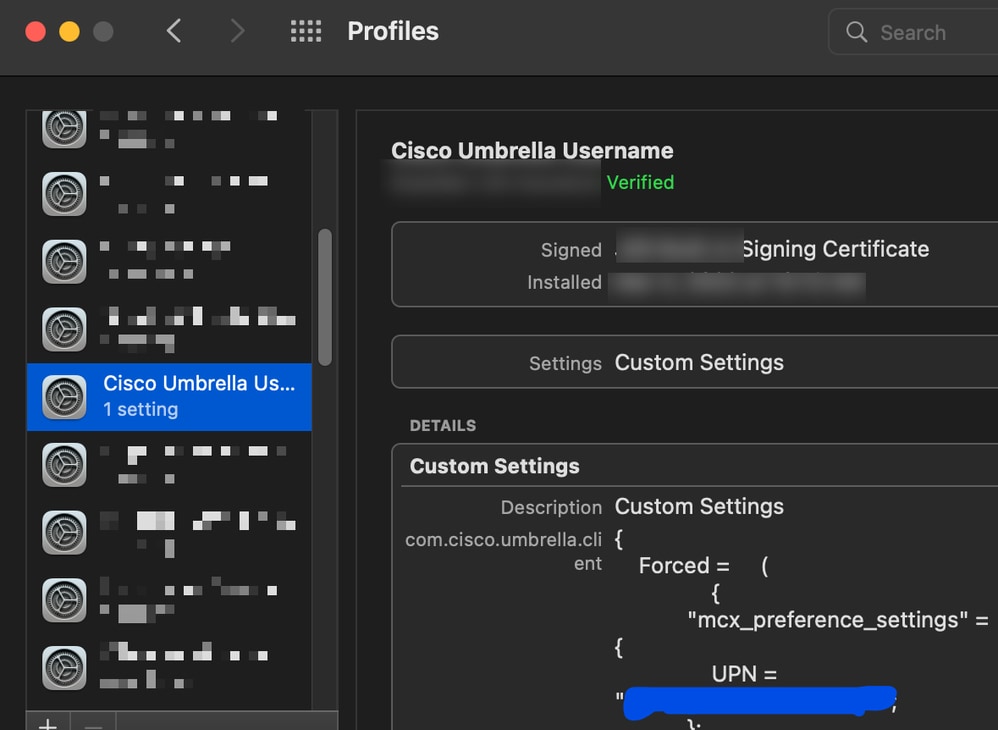Show all preferences via grid icon
The image size is (998, 730).
click(x=305, y=32)
